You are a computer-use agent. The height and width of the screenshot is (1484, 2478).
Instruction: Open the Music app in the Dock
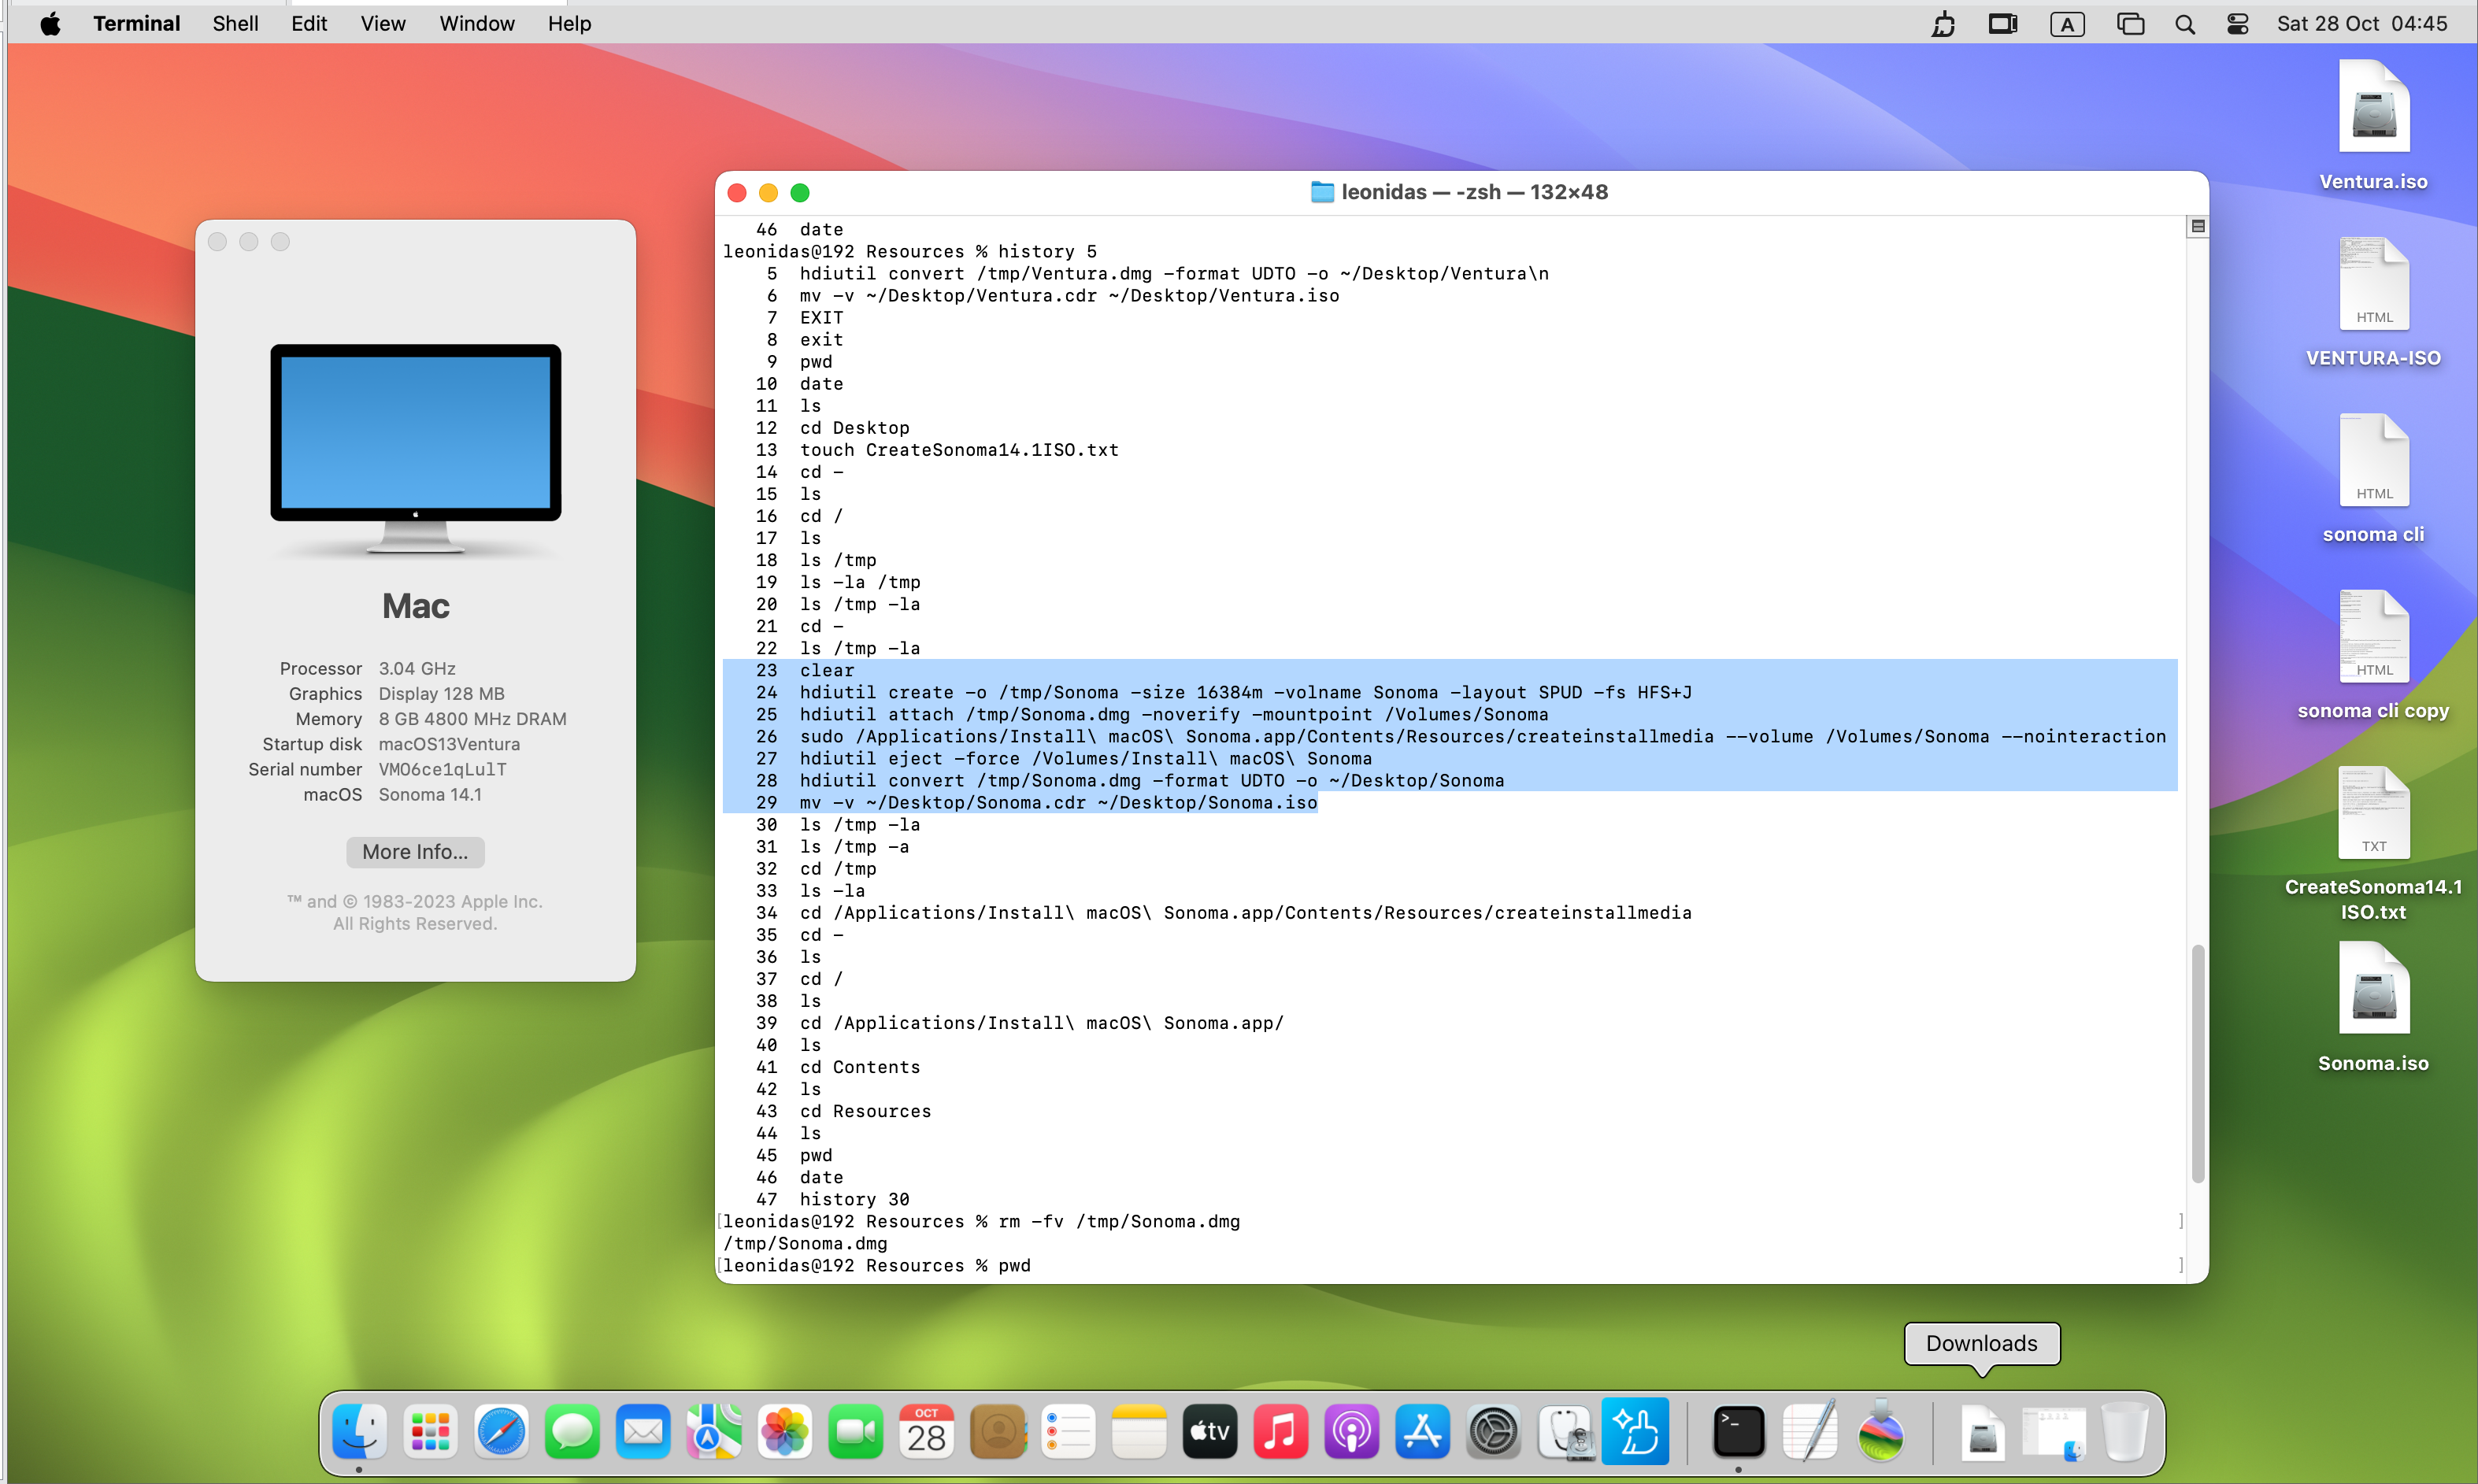(1281, 1432)
